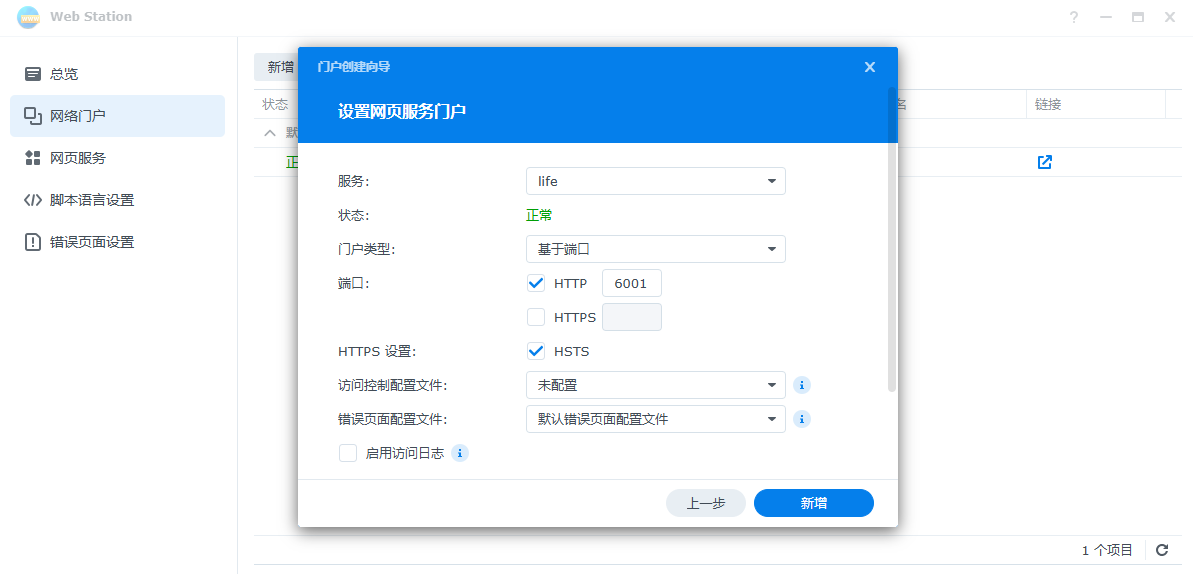Viewport: 1193px width, 574px height.
Task: Close the portal creation wizard dialog
Action: (869, 67)
